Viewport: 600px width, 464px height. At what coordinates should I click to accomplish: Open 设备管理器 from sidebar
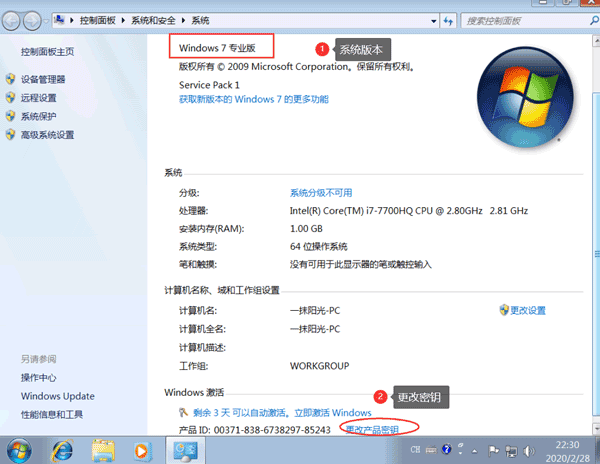(x=43, y=79)
